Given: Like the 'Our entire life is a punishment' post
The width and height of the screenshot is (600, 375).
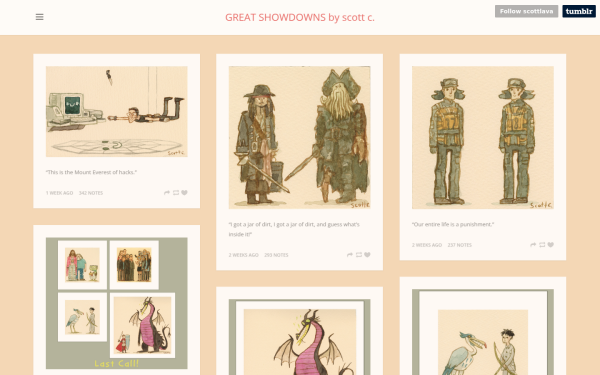Looking at the screenshot, I should coord(551,245).
